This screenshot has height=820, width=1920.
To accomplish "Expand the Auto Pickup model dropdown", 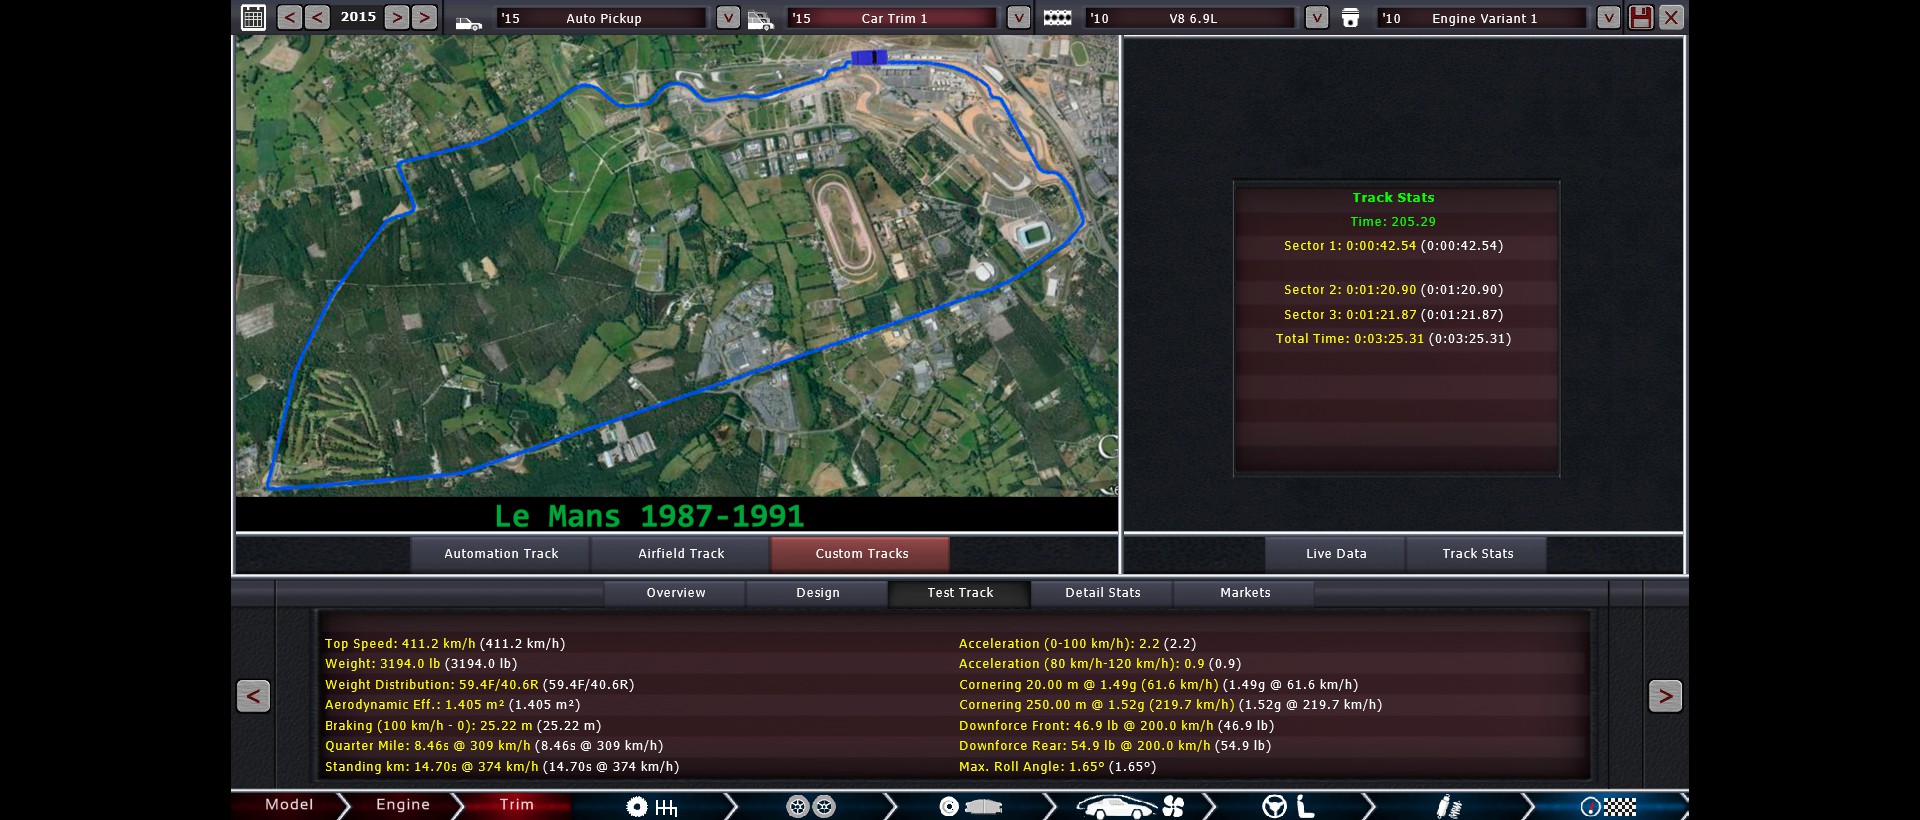I will click(728, 18).
